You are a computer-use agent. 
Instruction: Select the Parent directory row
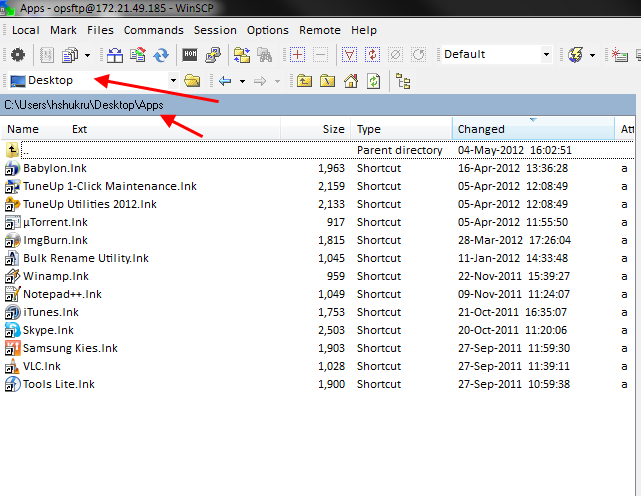(x=399, y=150)
